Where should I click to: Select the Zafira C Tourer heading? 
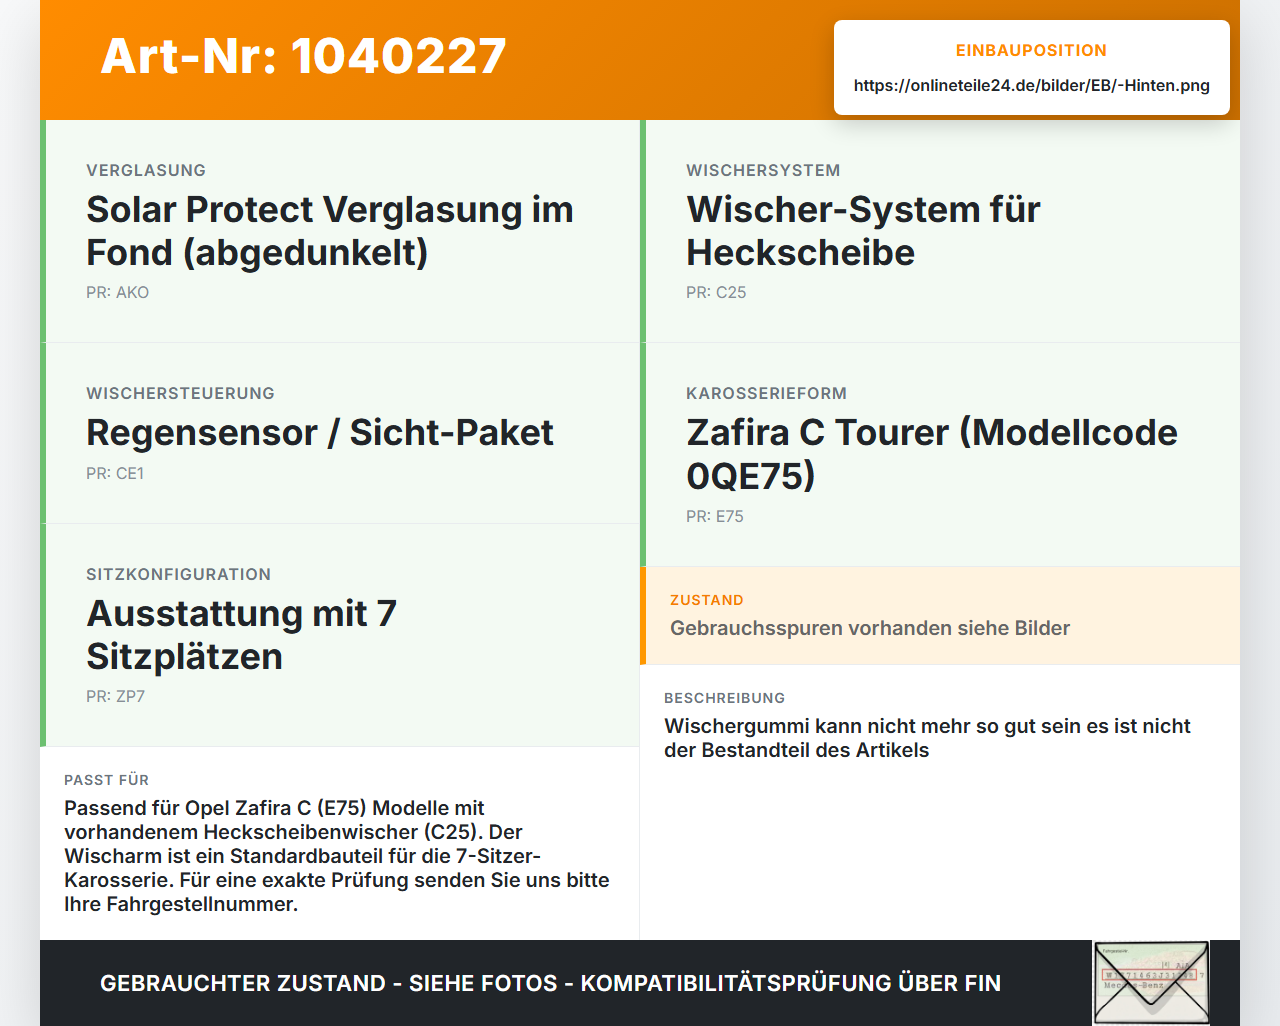(x=932, y=454)
